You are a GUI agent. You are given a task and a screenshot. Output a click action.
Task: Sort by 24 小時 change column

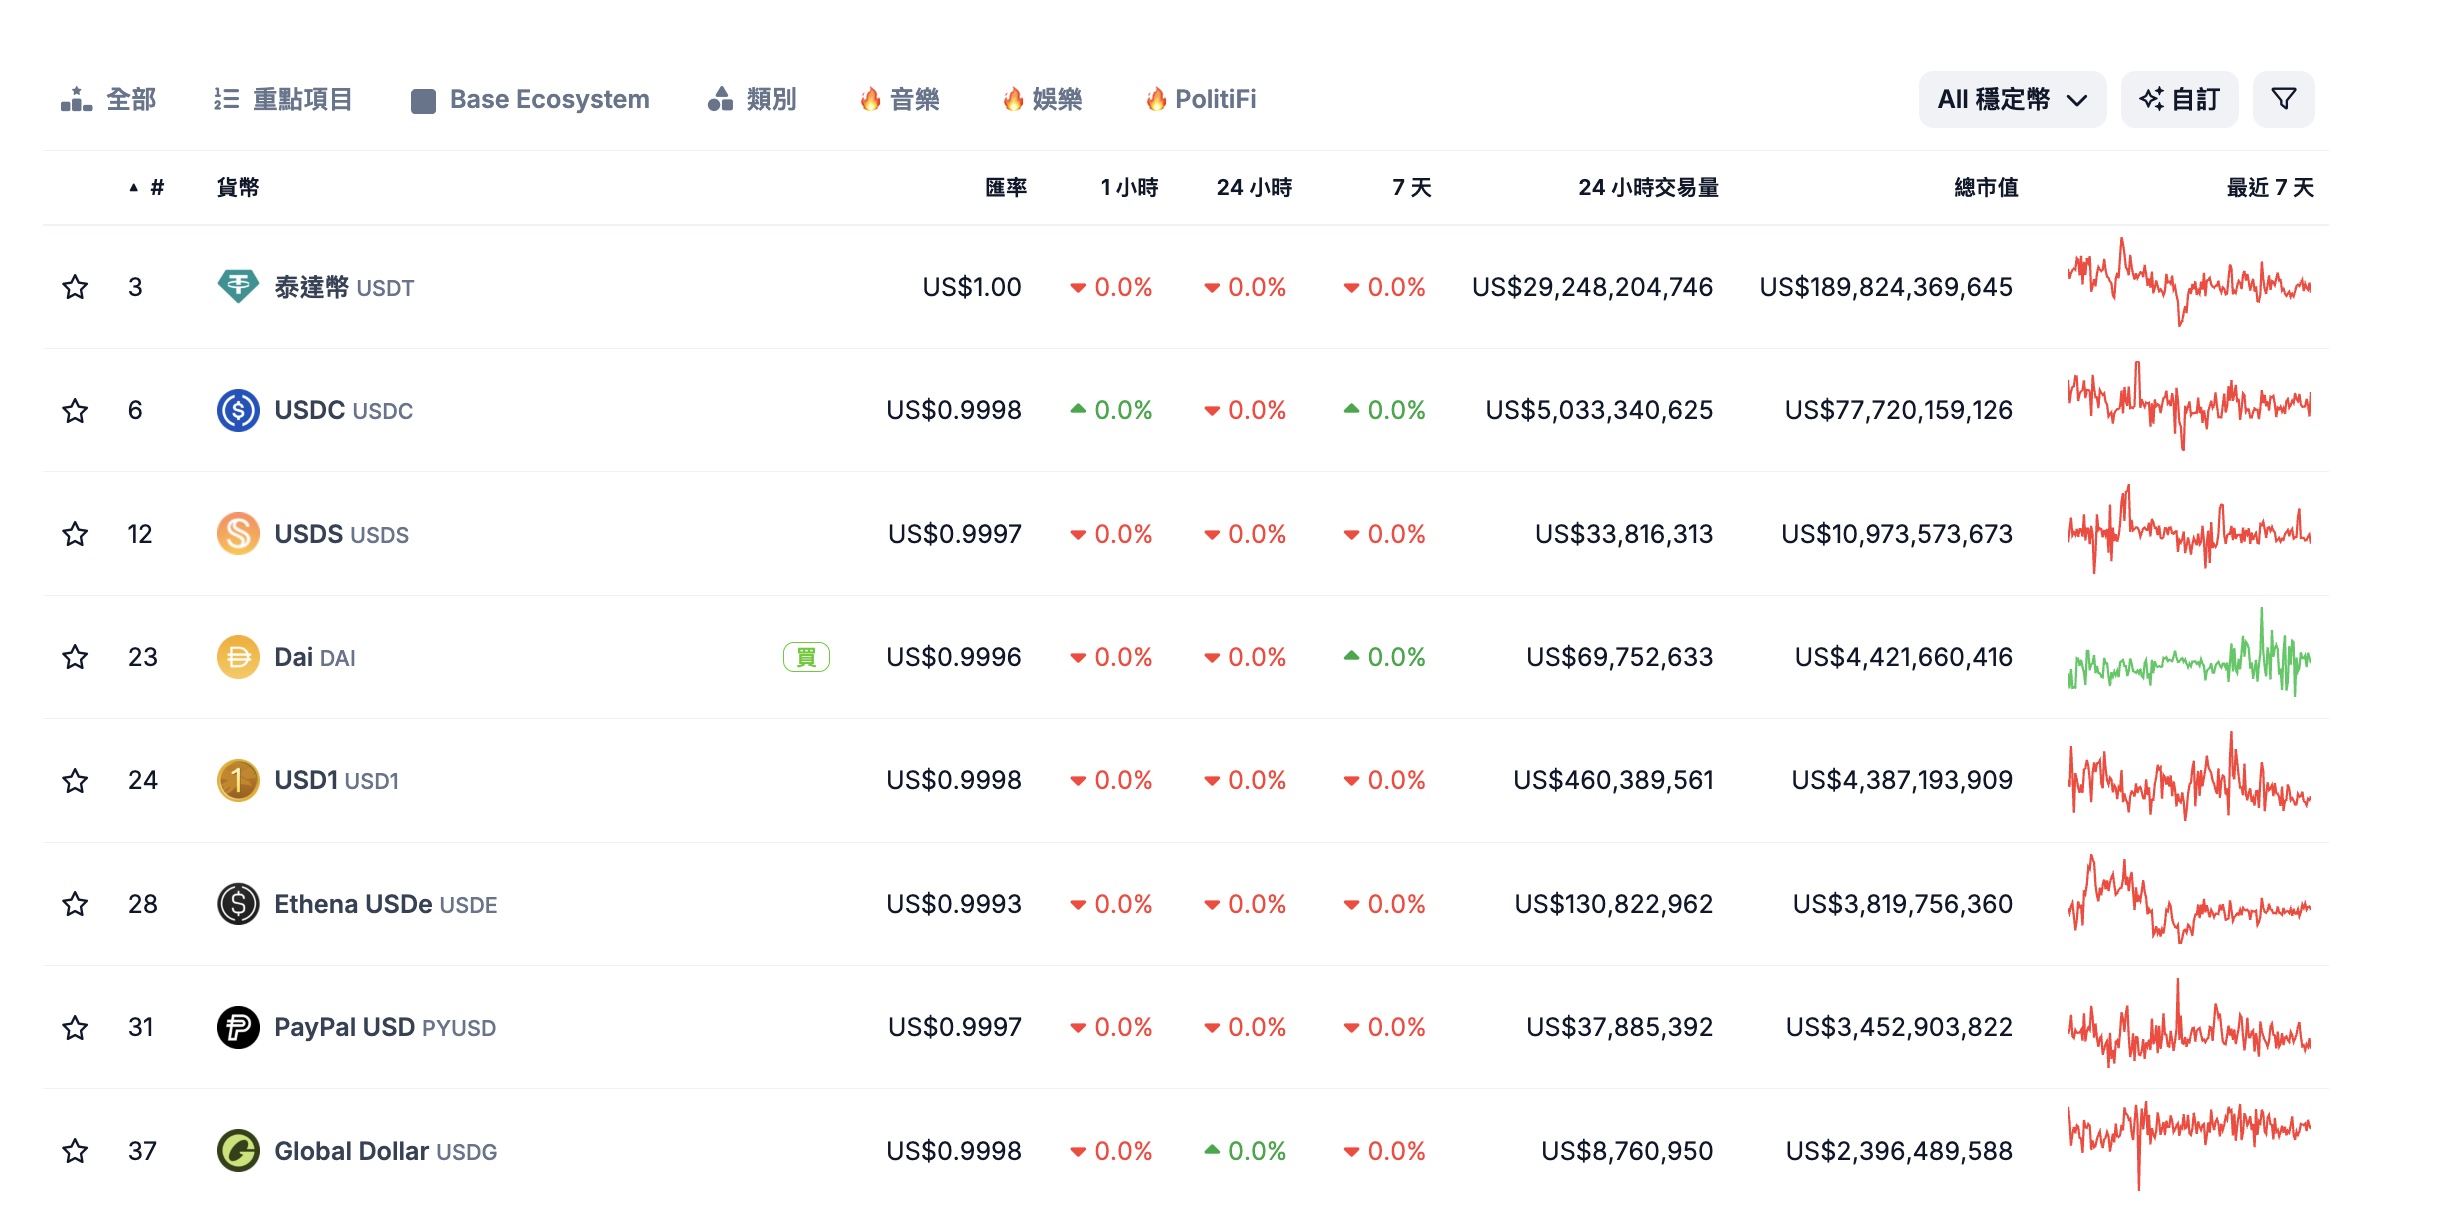point(1254,187)
